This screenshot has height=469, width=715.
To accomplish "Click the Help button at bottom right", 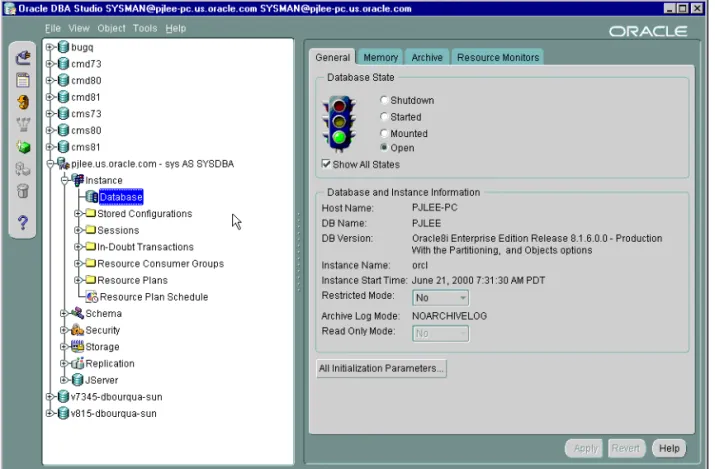I will [x=669, y=448].
